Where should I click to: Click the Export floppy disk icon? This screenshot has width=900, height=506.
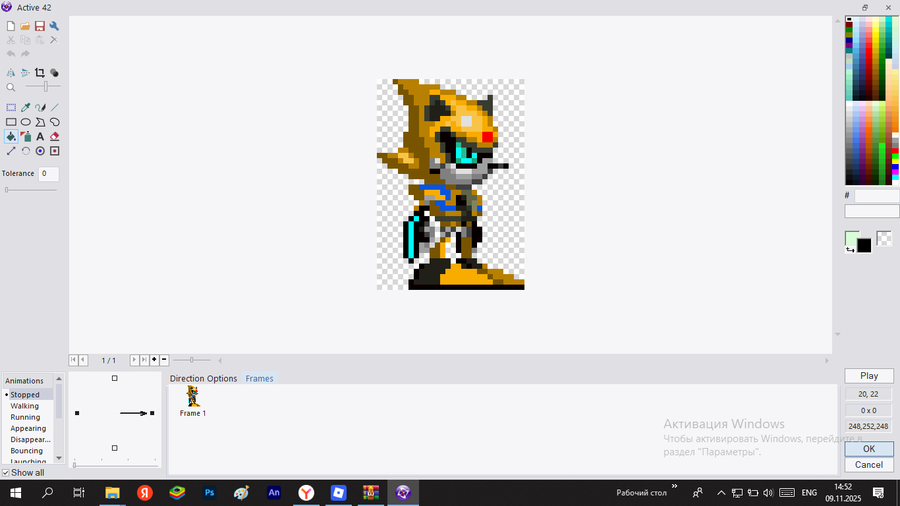pyautogui.click(x=40, y=26)
